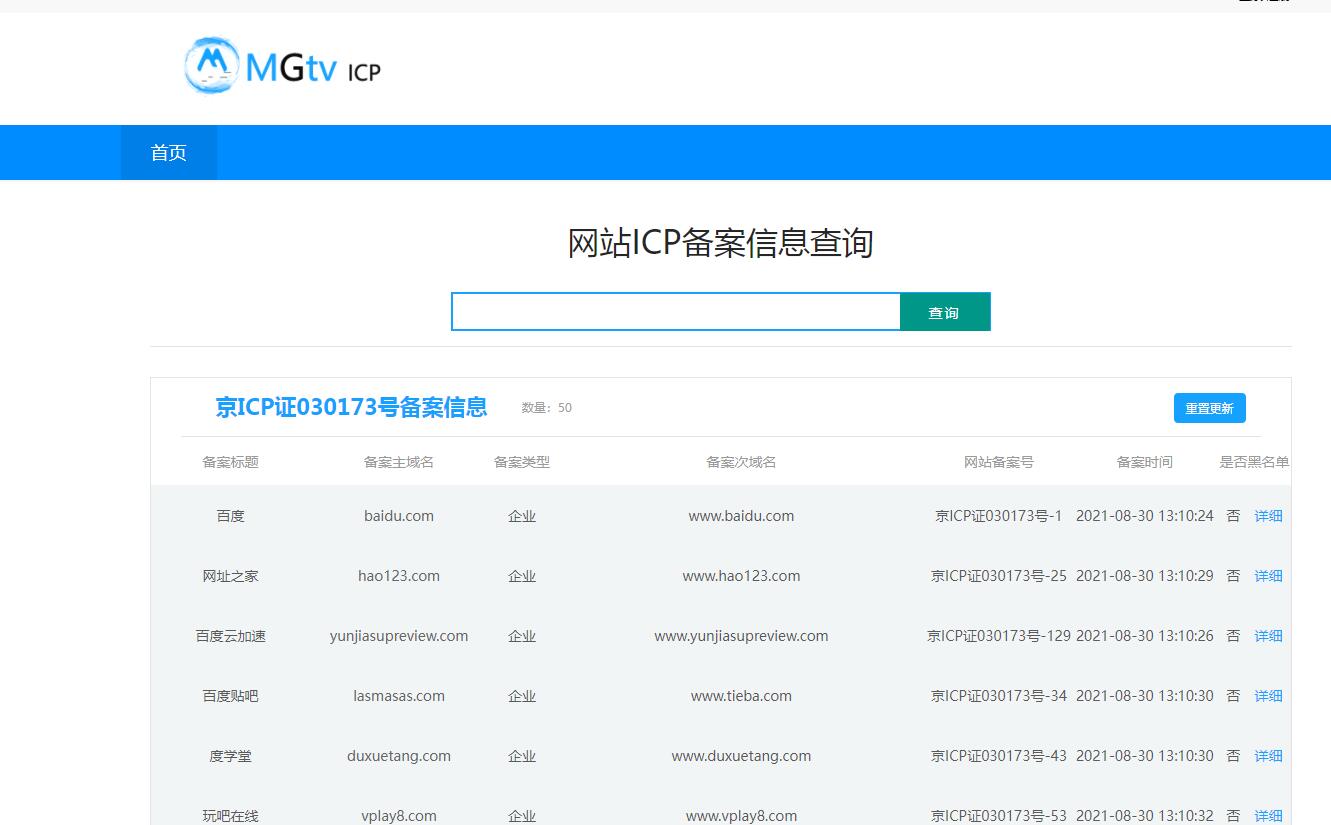Focus the ICP search input field
Screen dimensions: 1331x825
click(x=676, y=311)
